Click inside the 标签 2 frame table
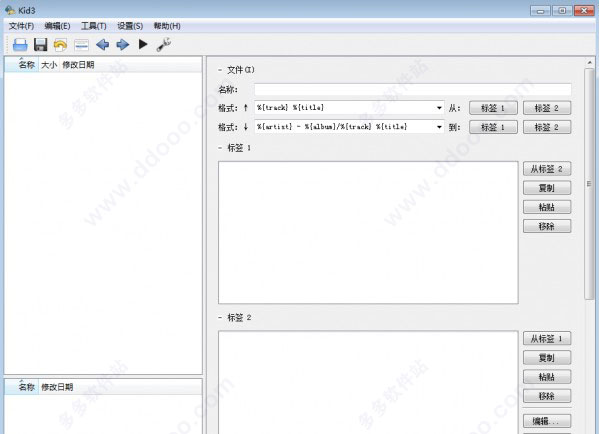The height and width of the screenshot is (434, 599). pyautogui.click(x=368, y=382)
